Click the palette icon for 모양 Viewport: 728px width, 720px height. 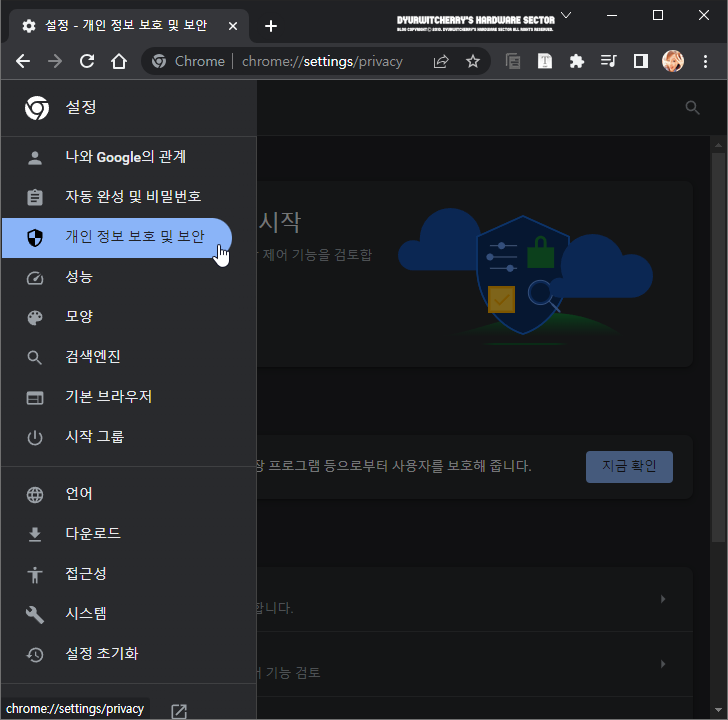pyautogui.click(x=35, y=318)
